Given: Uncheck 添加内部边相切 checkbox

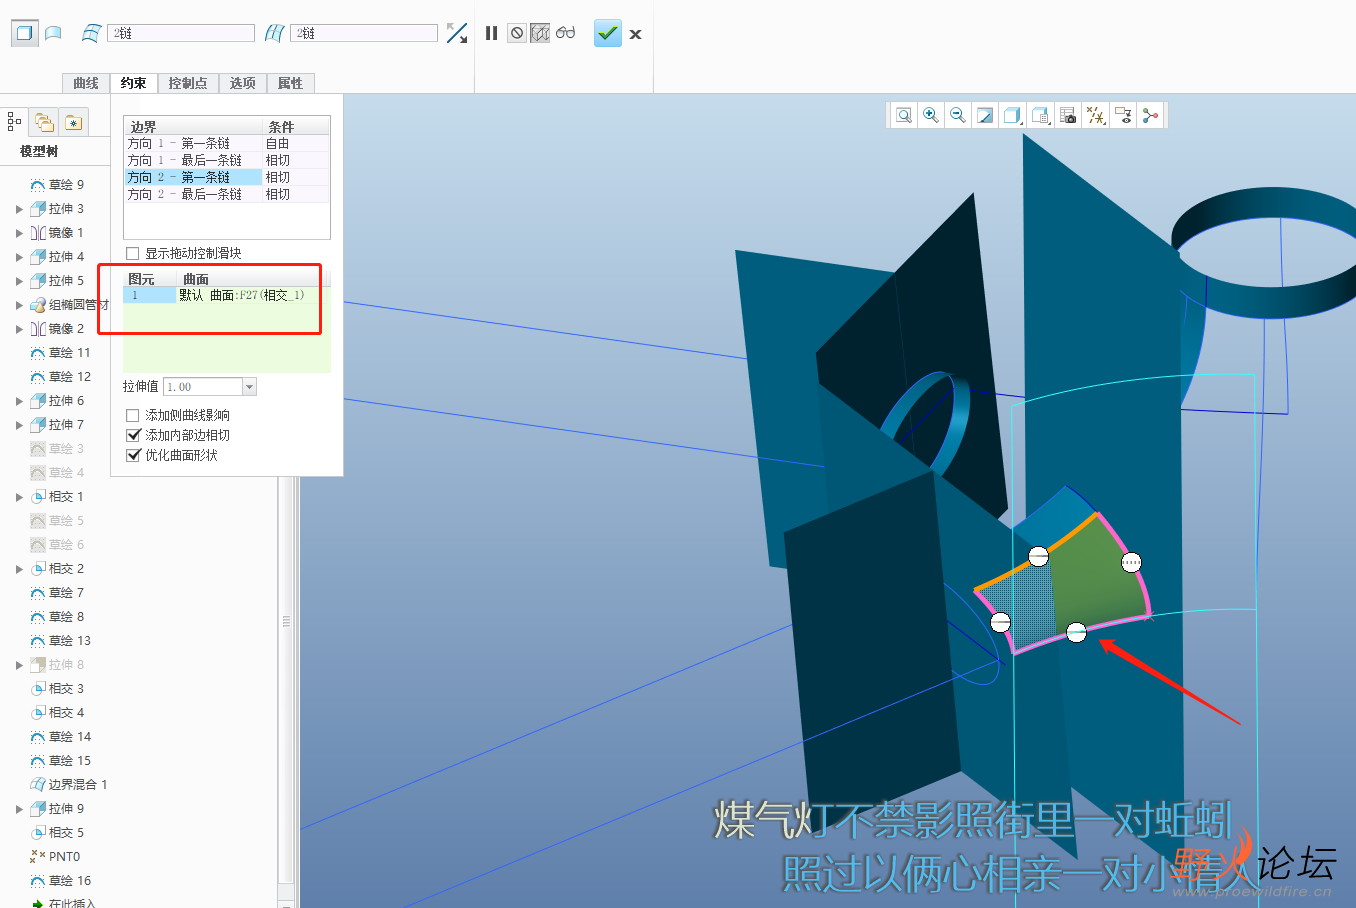Looking at the screenshot, I should (x=133, y=435).
